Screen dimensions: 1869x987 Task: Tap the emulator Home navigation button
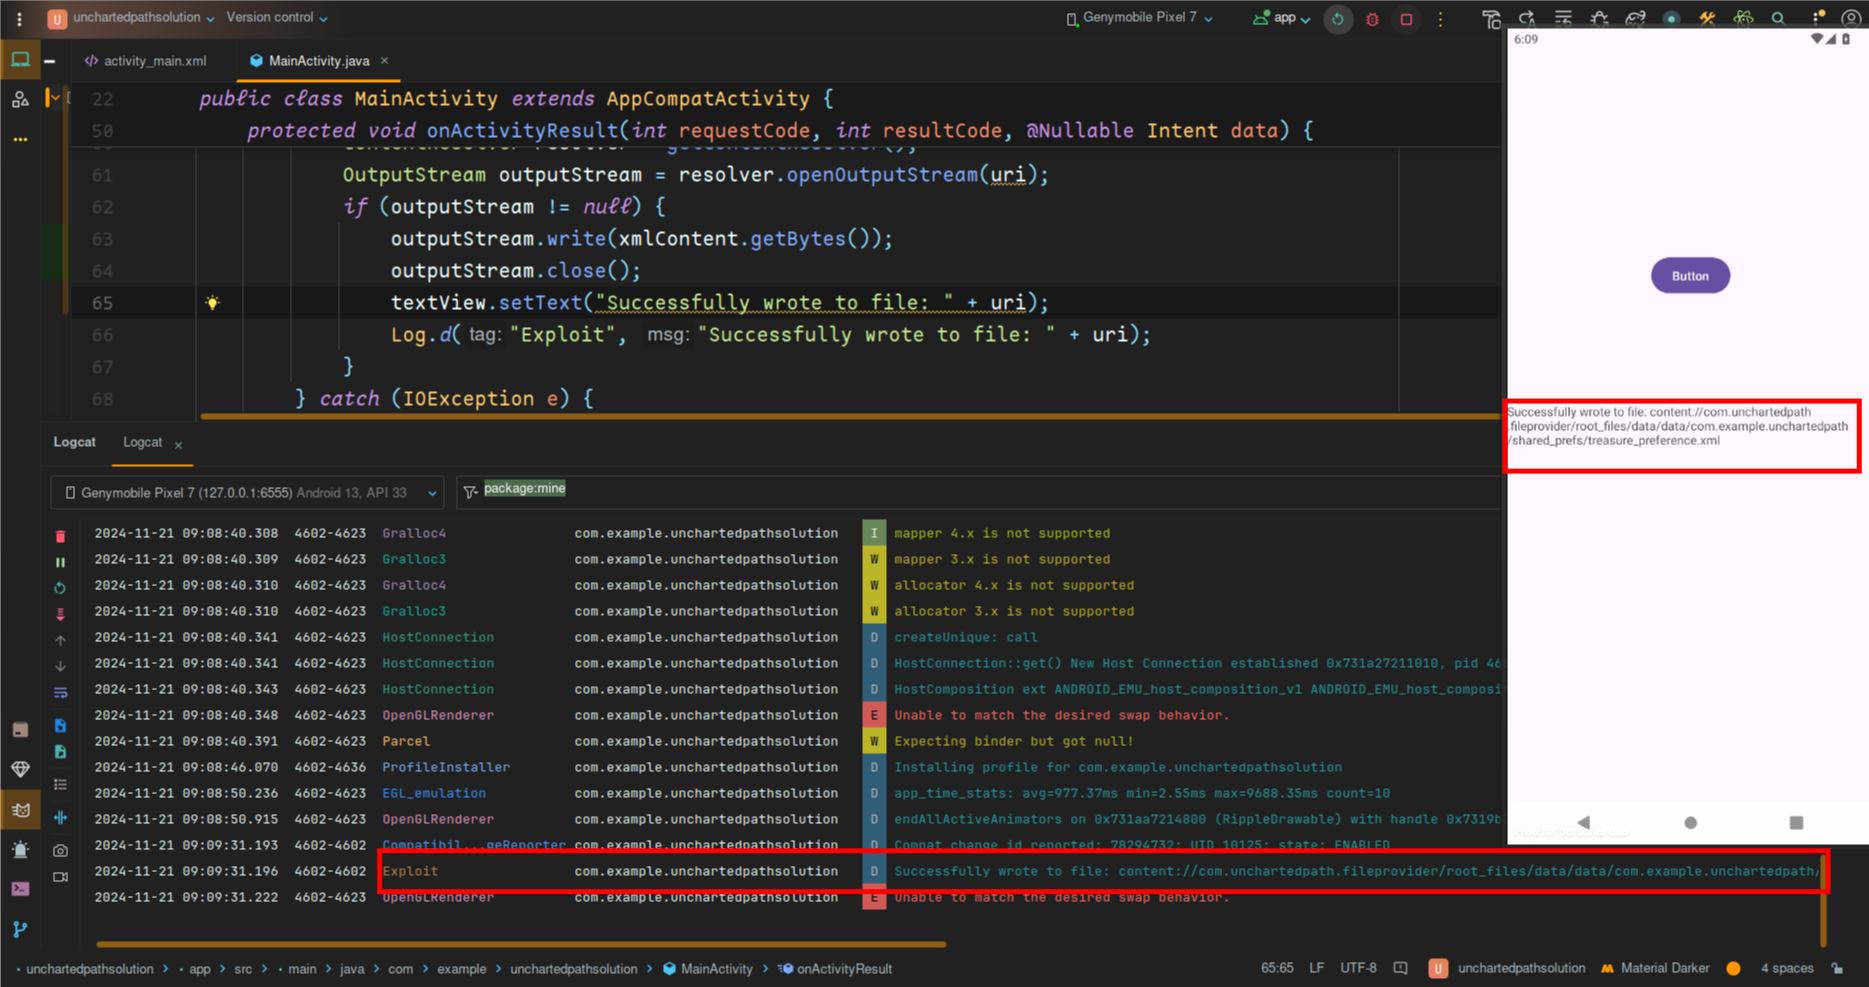pyautogui.click(x=1690, y=822)
